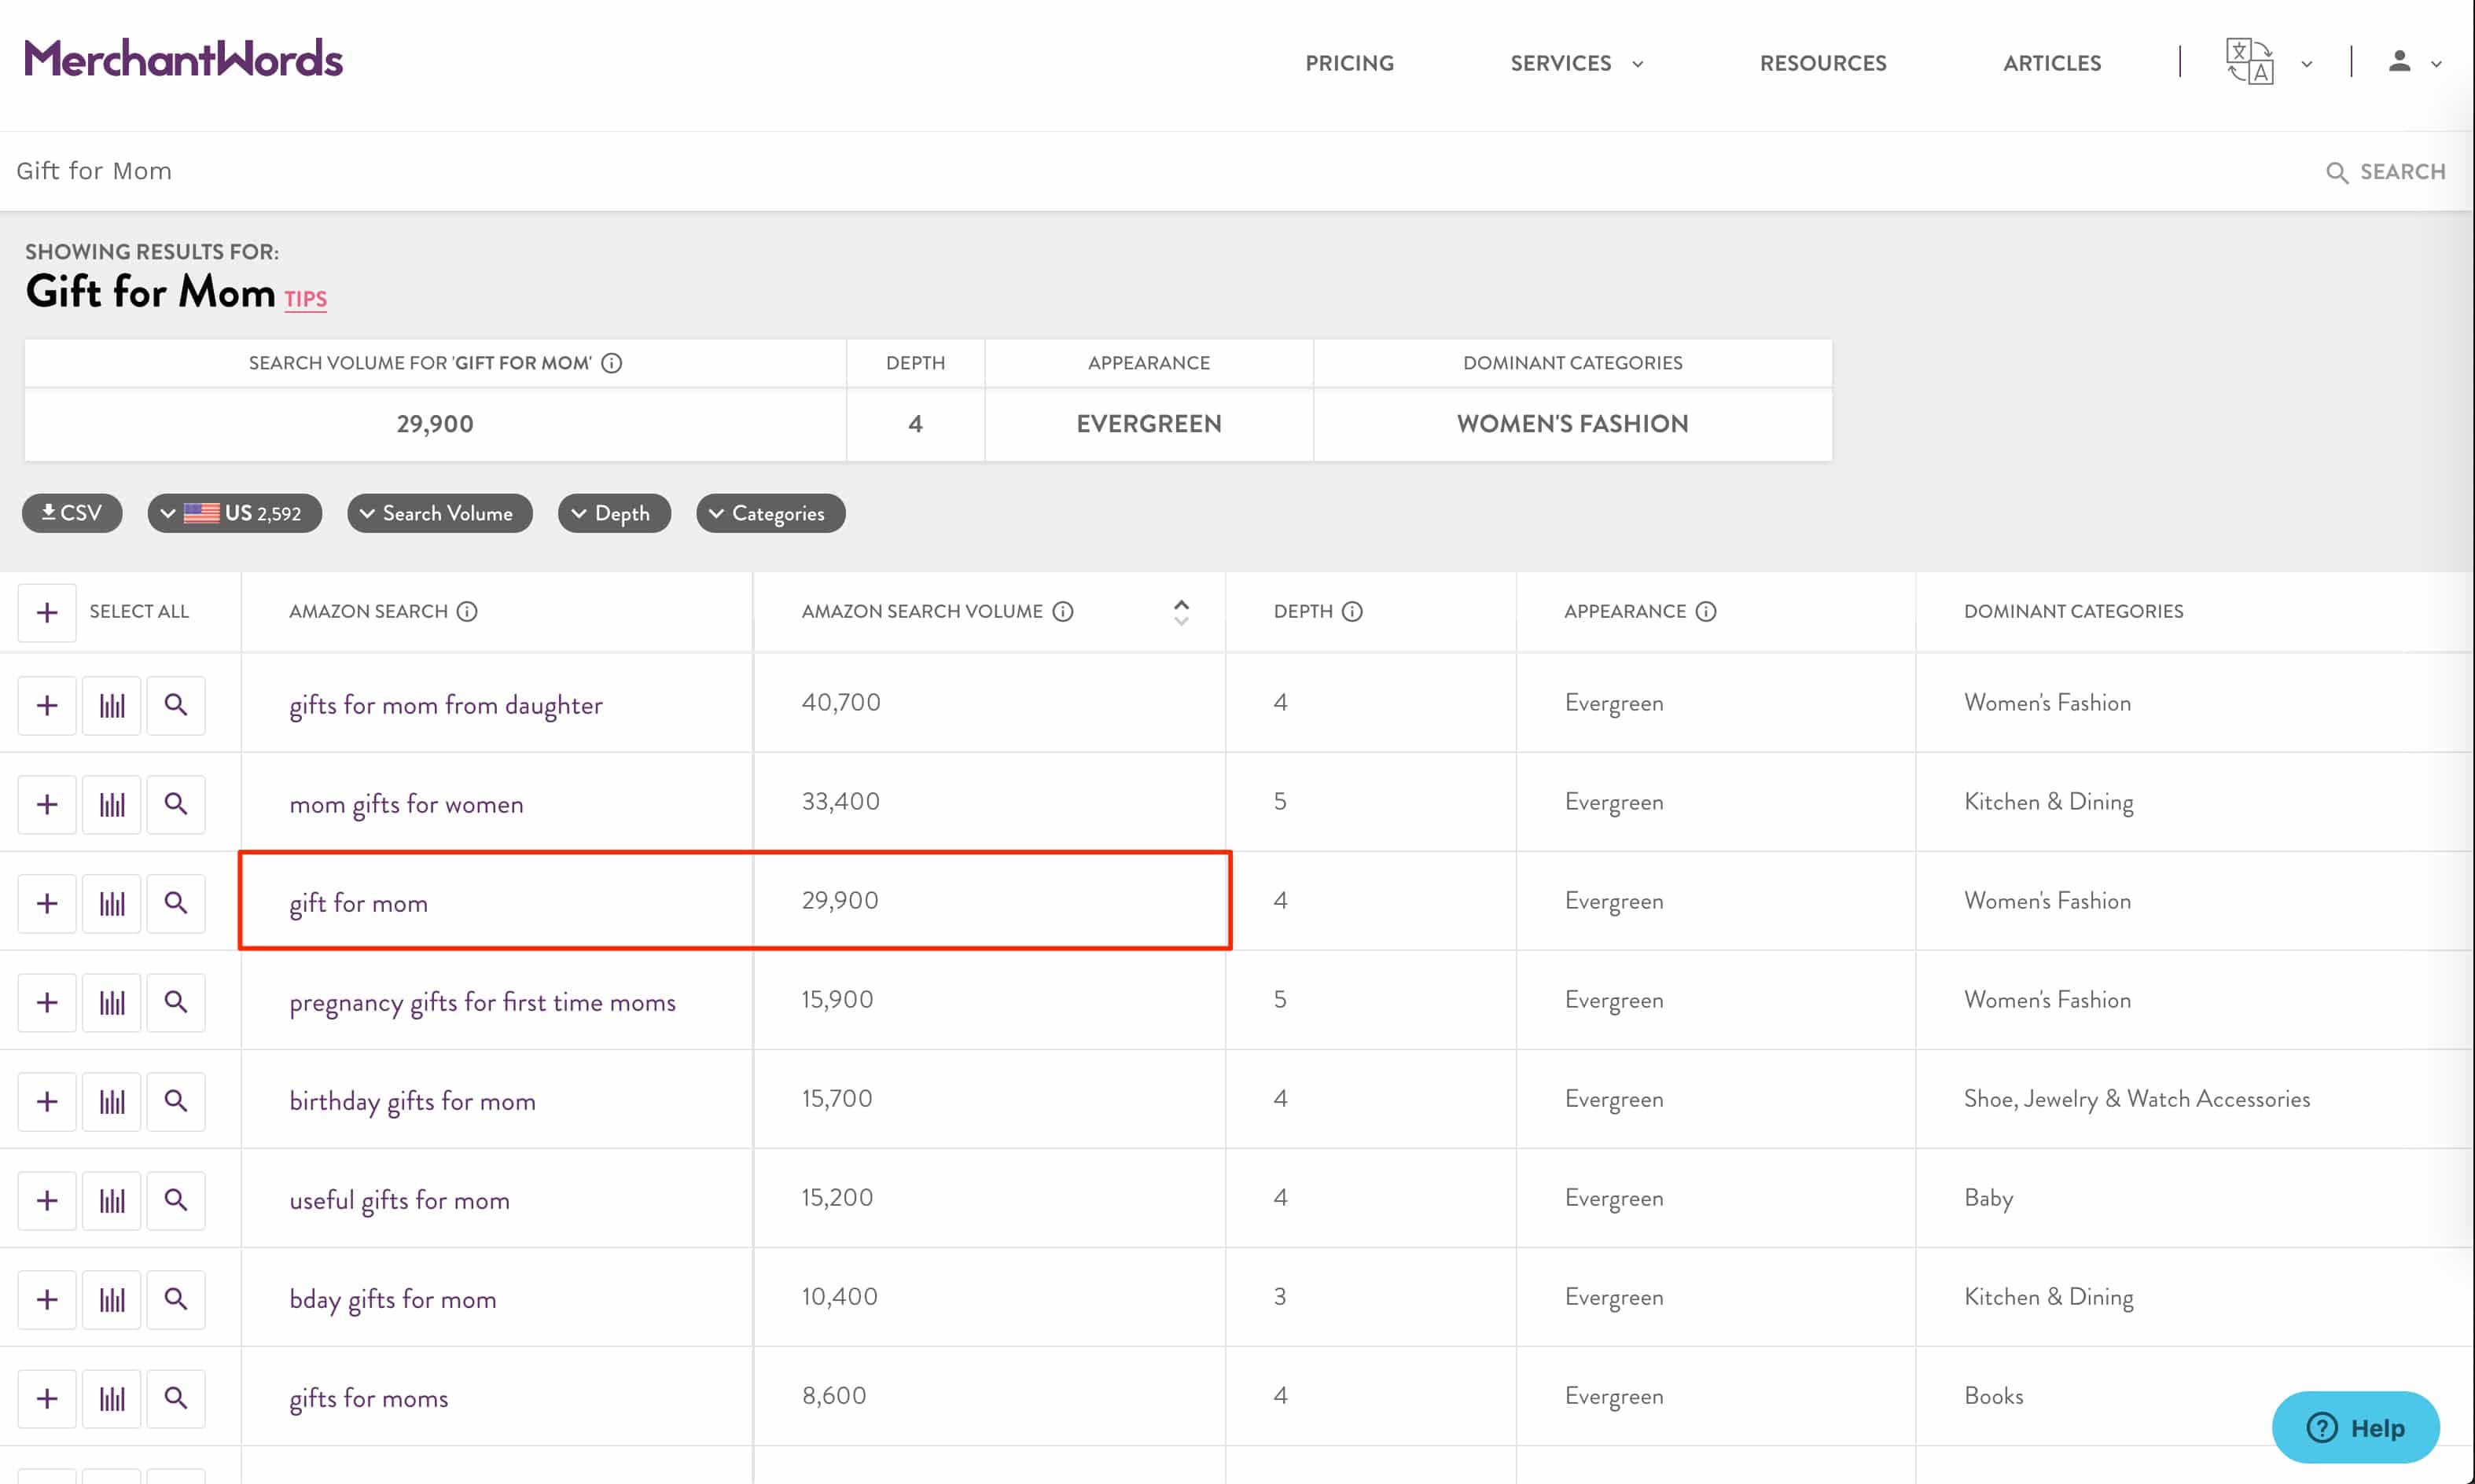Toggle the Select All plus box
Image resolution: width=2475 pixels, height=1484 pixels.
click(x=47, y=612)
